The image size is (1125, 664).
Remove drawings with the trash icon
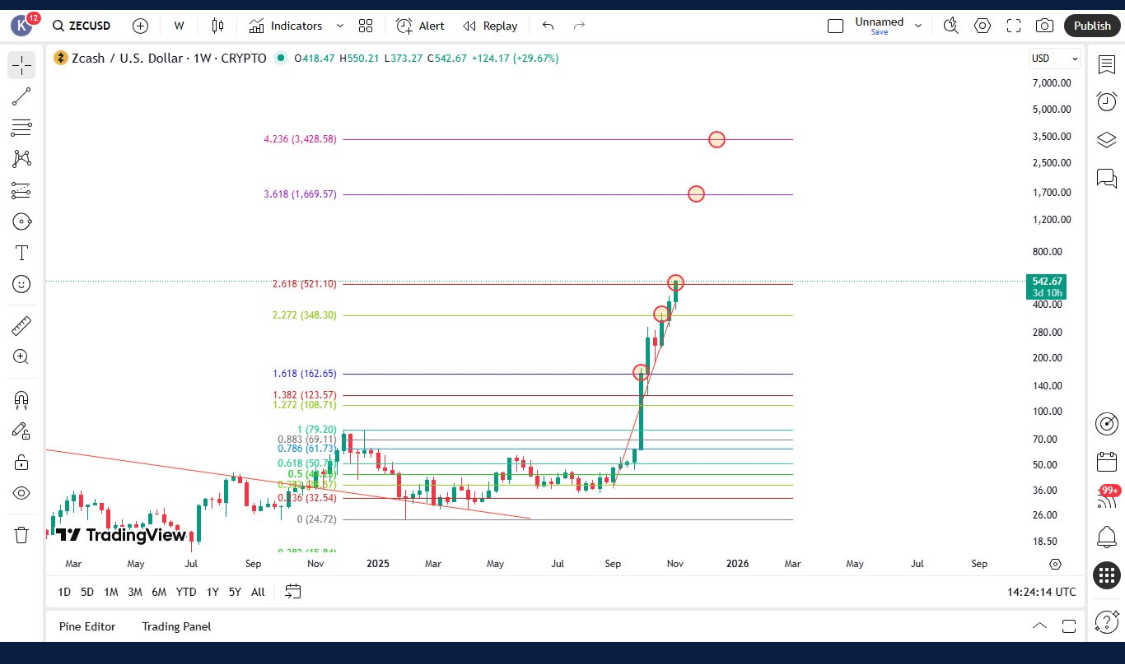click(x=21, y=535)
